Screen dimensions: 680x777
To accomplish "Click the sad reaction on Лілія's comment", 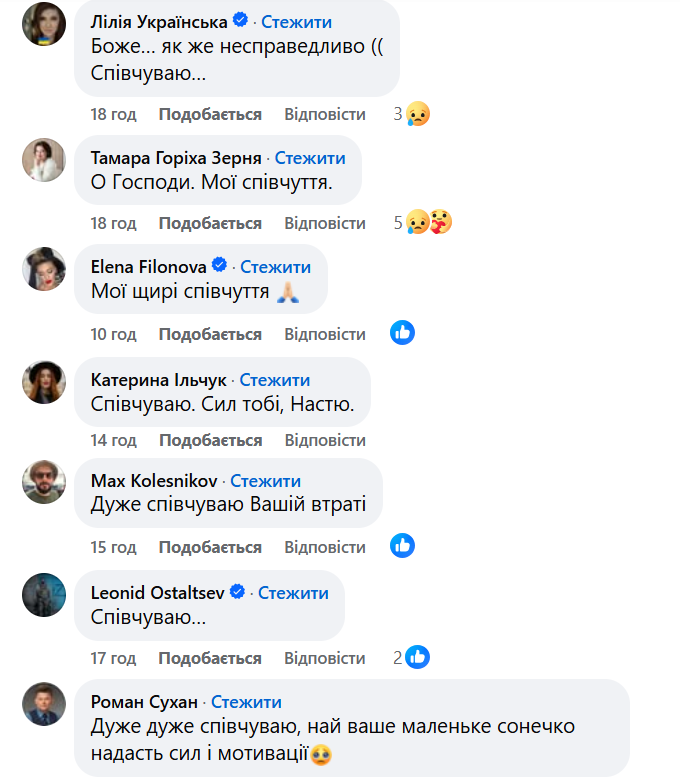I will point(418,115).
